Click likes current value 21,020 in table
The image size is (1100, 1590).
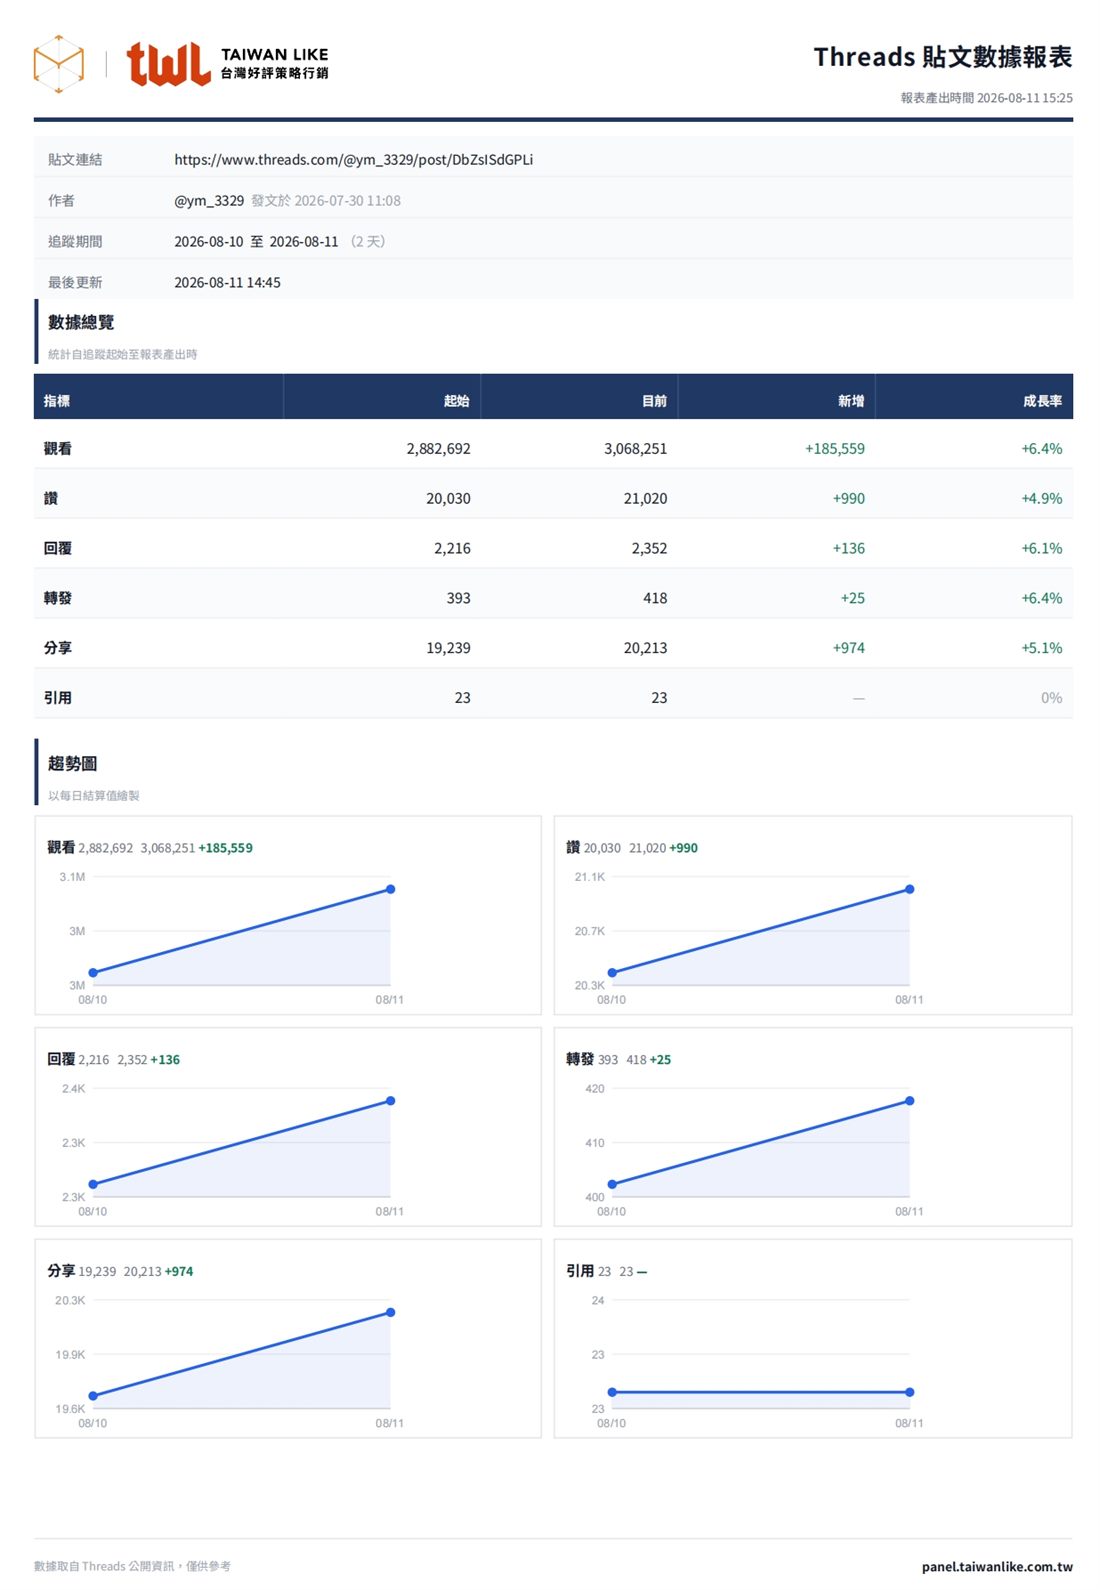coord(645,498)
